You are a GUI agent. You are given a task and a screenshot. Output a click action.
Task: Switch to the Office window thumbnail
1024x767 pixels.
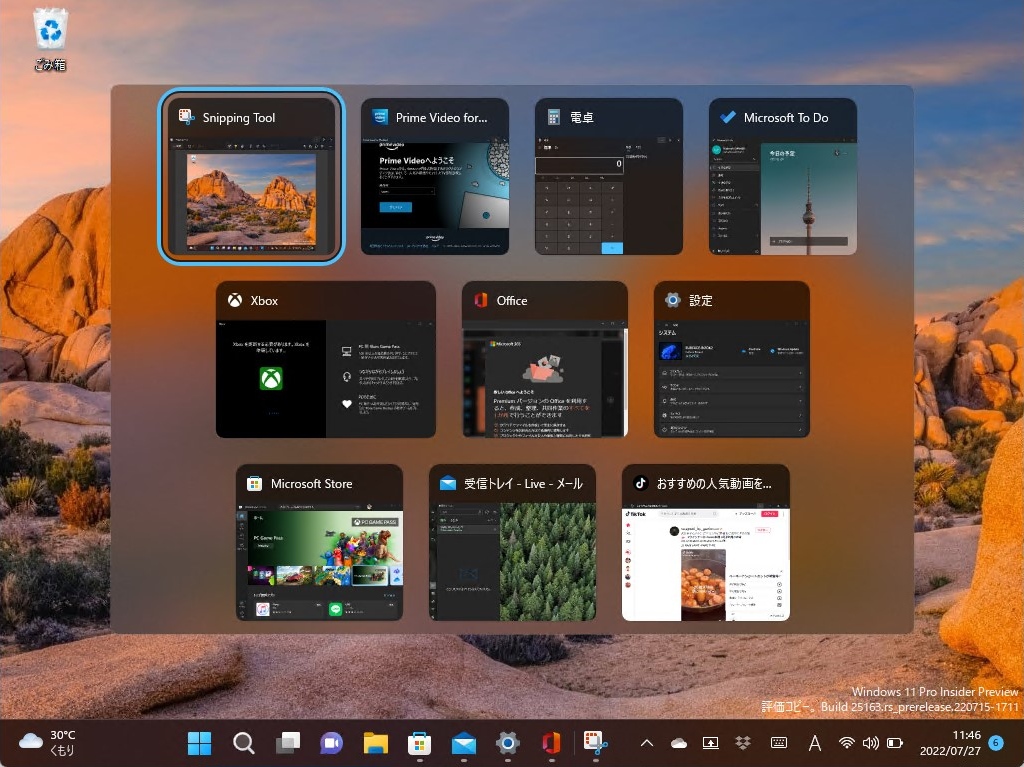click(545, 359)
